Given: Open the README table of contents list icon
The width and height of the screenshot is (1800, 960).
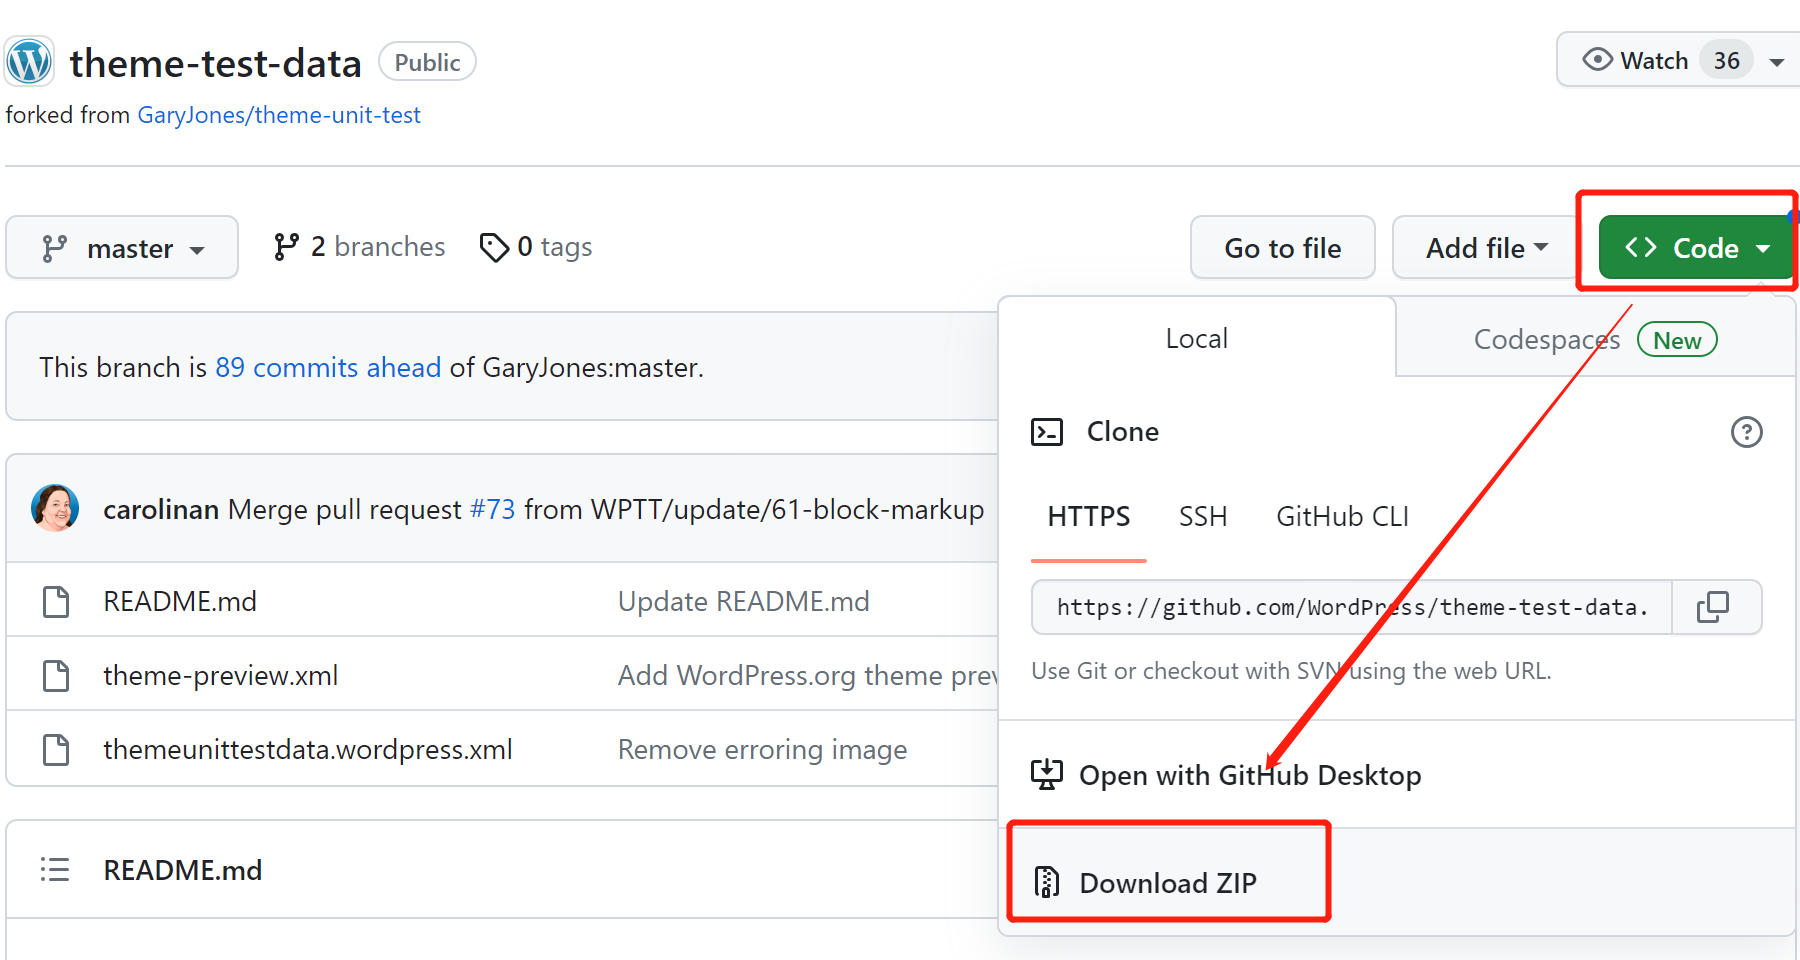Looking at the screenshot, I should 55,870.
